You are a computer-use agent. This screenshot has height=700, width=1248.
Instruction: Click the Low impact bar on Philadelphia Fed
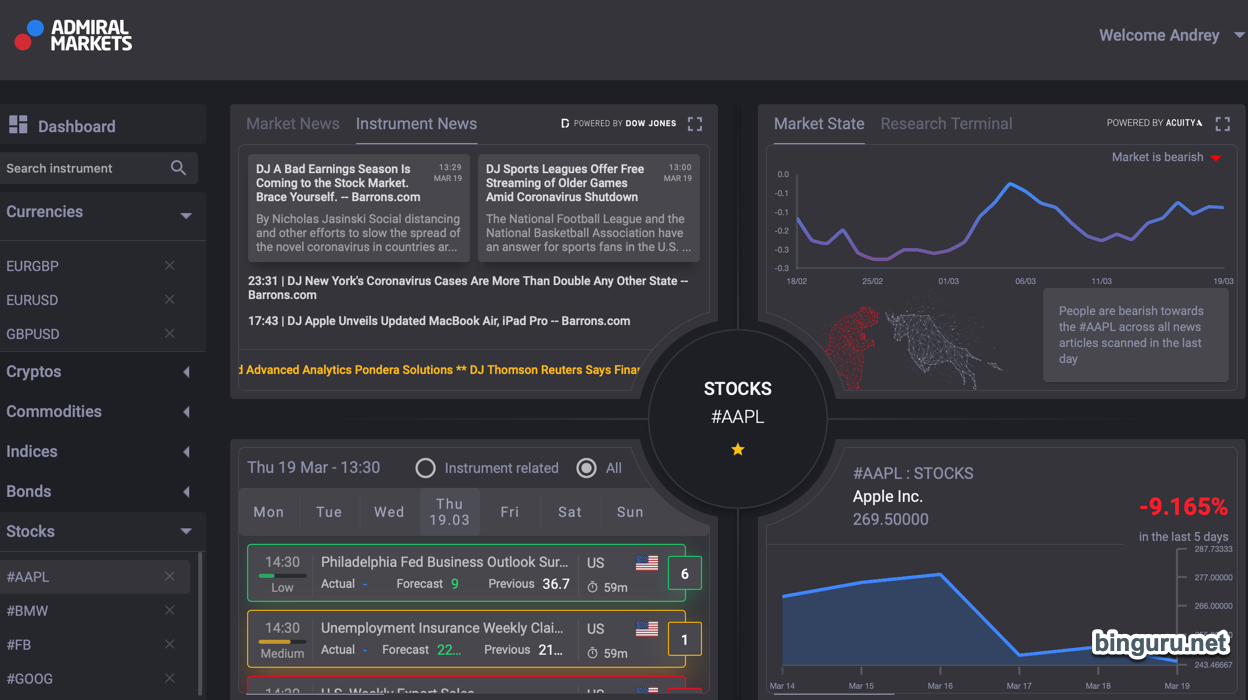coord(282,576)
